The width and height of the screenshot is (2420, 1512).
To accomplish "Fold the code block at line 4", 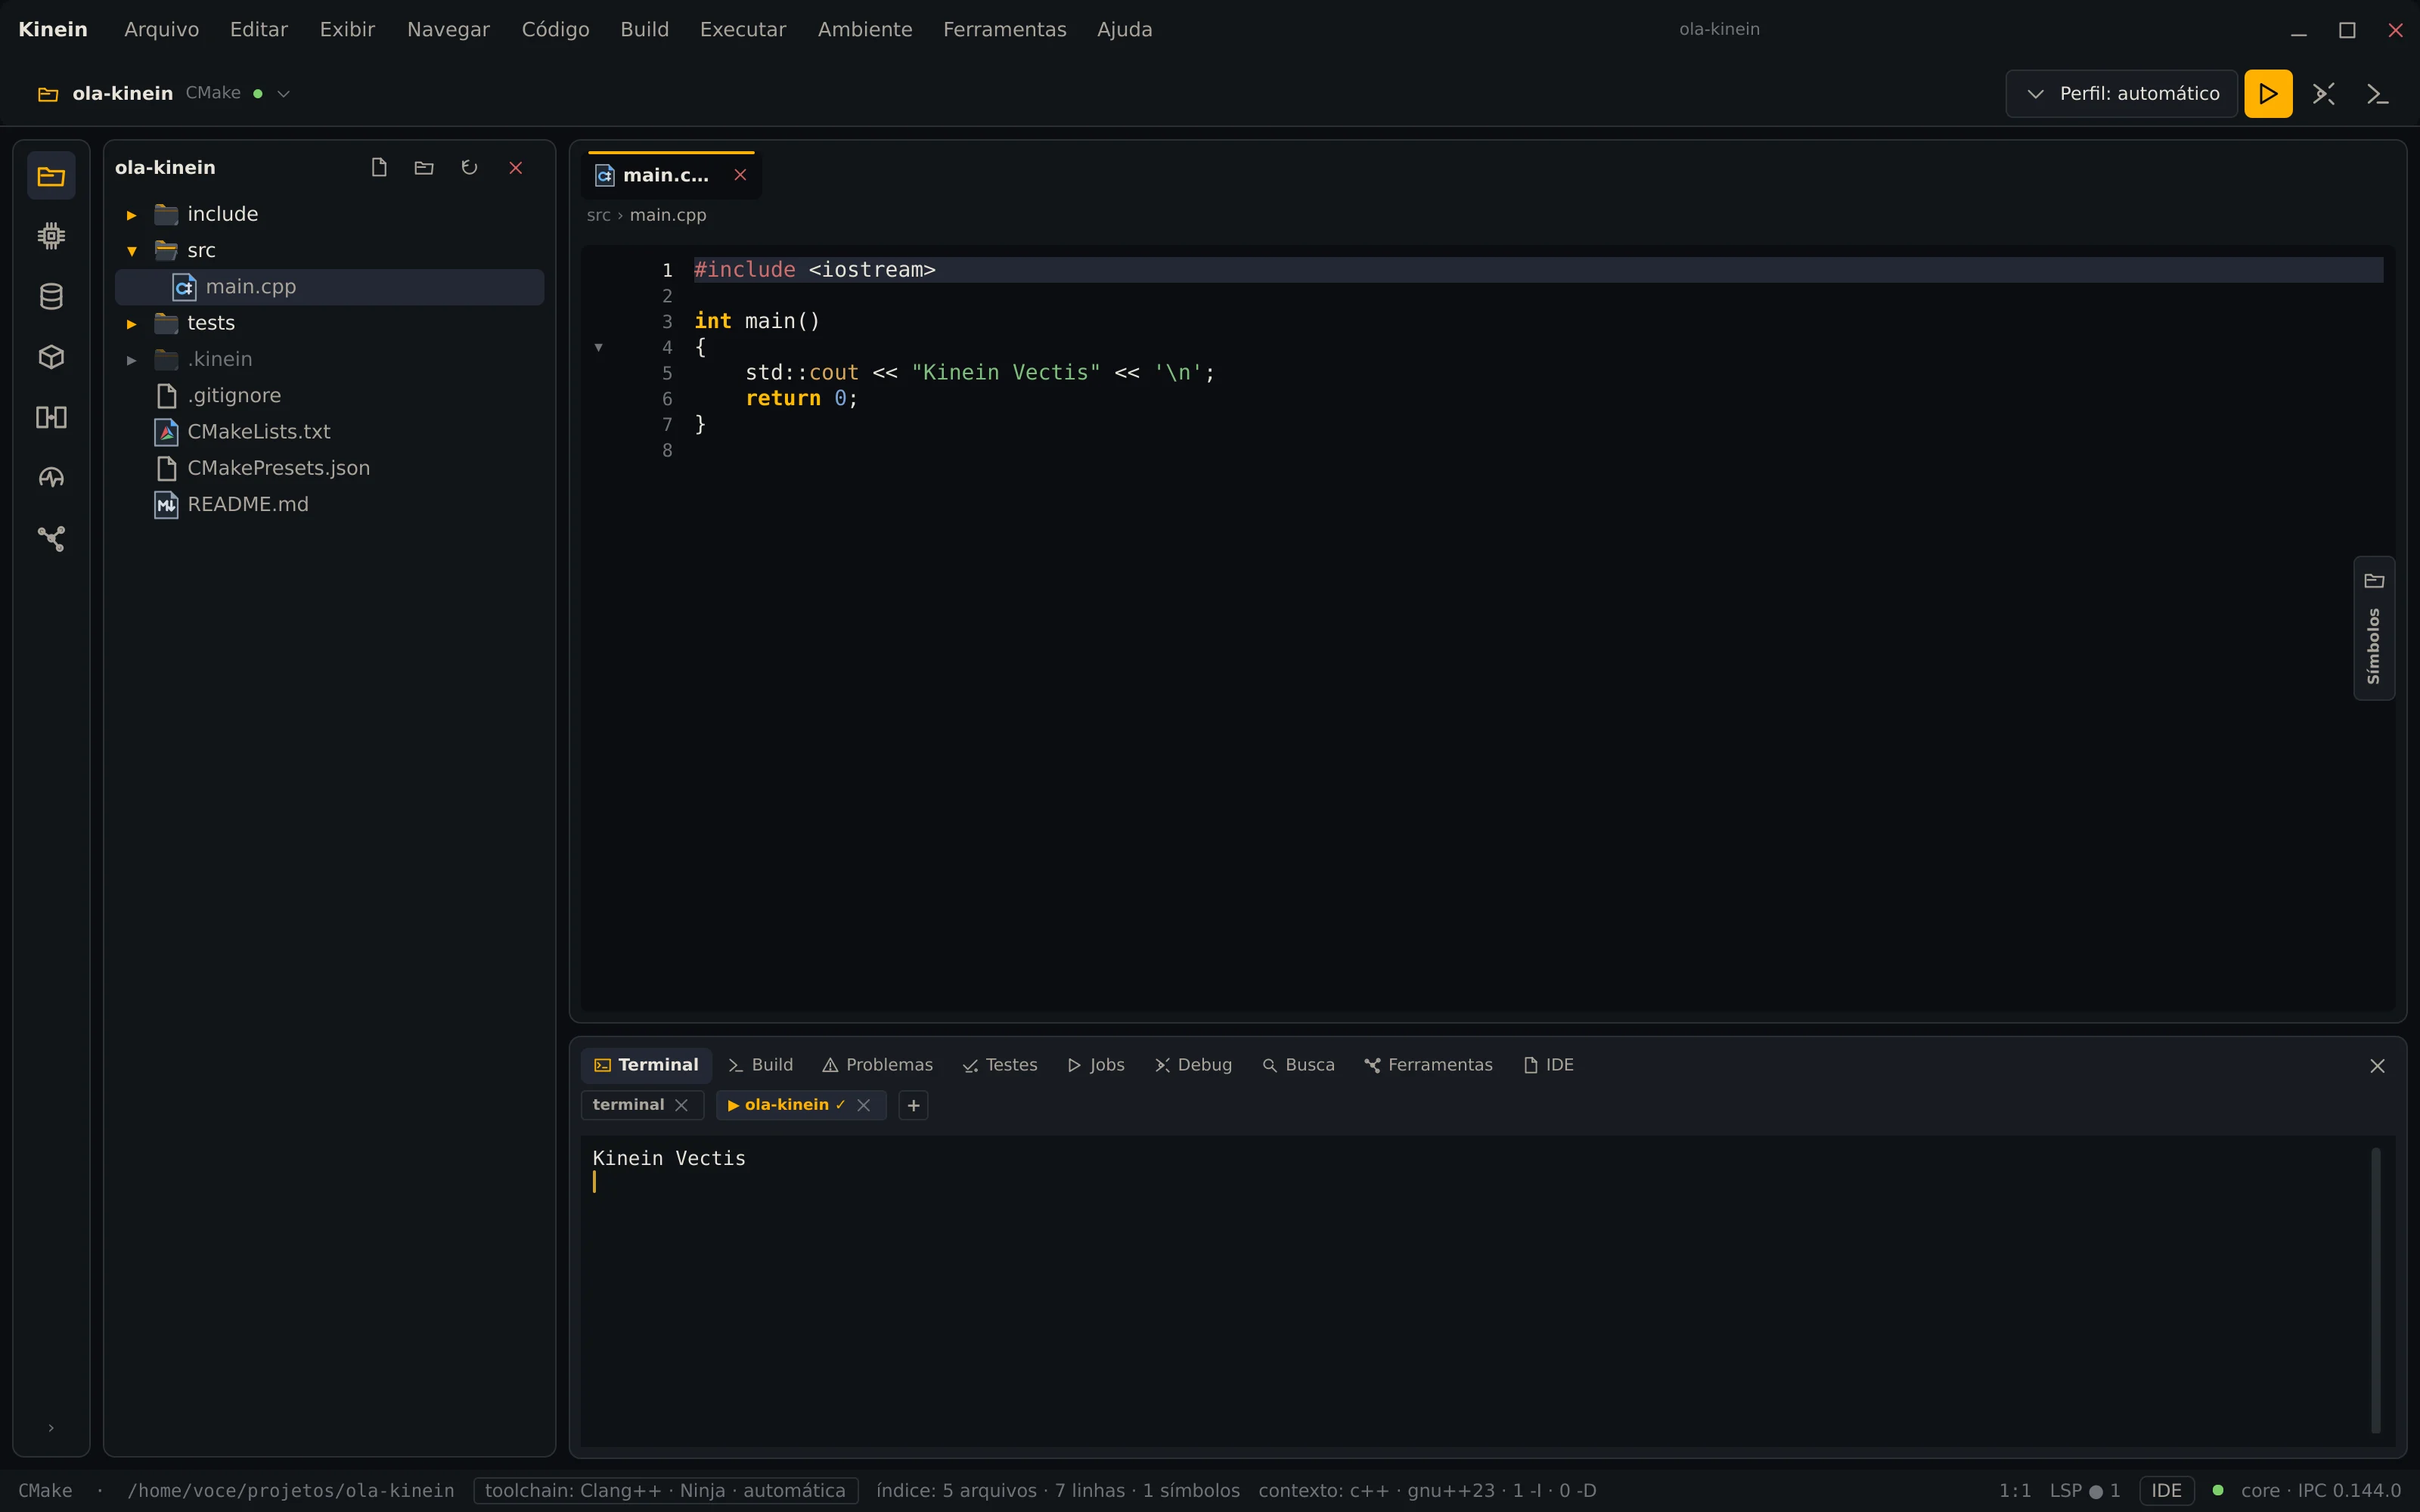I will [x=598, y=347].
